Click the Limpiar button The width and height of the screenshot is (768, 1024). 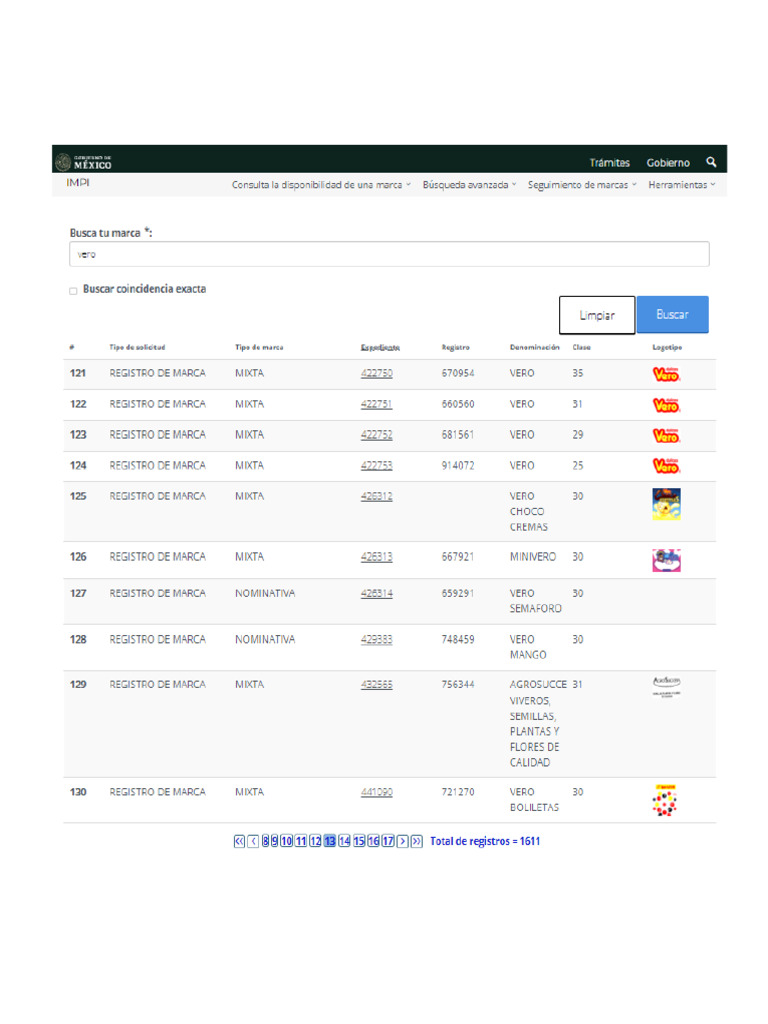pyautogui.click(x=597, y=315)
